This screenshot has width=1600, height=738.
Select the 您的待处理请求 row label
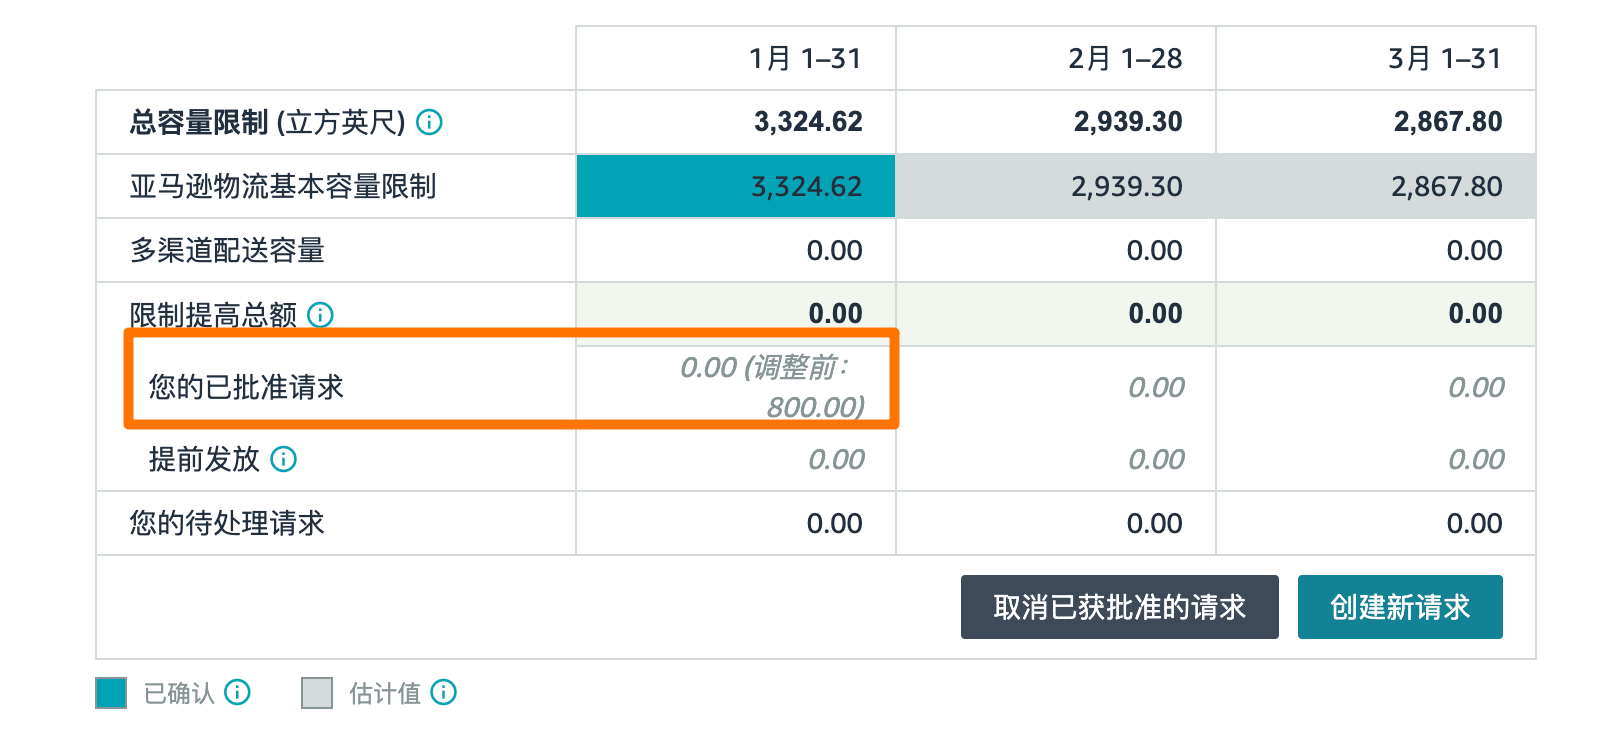(227, 523)
